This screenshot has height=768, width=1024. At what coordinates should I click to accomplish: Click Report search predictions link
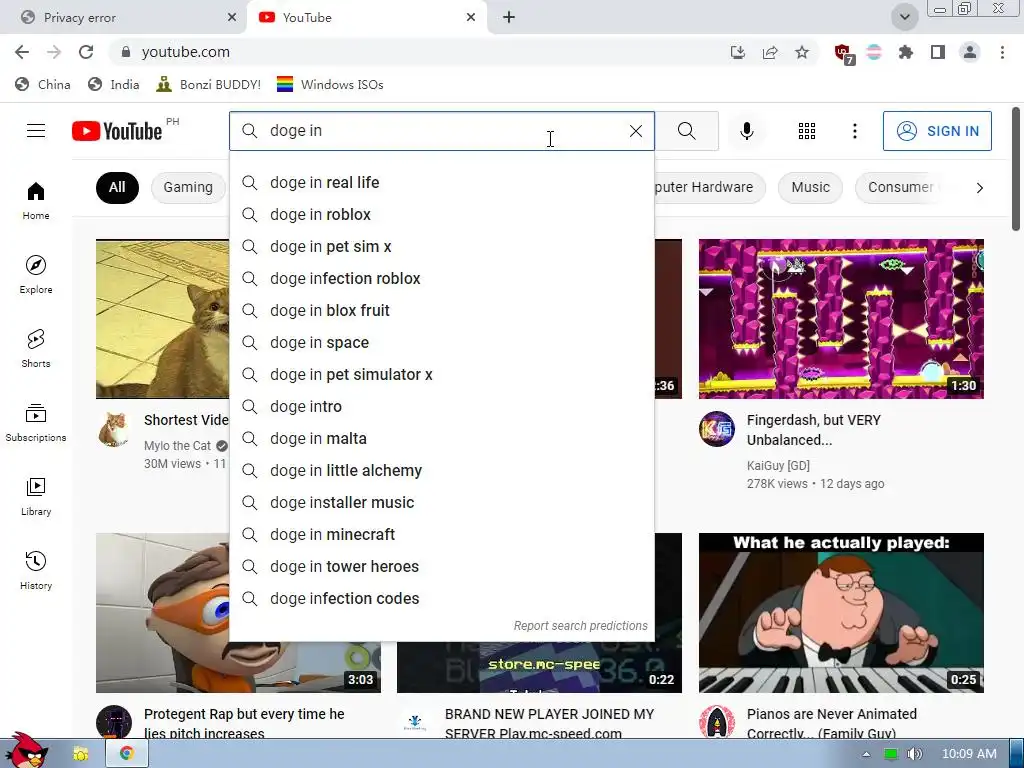581,626
